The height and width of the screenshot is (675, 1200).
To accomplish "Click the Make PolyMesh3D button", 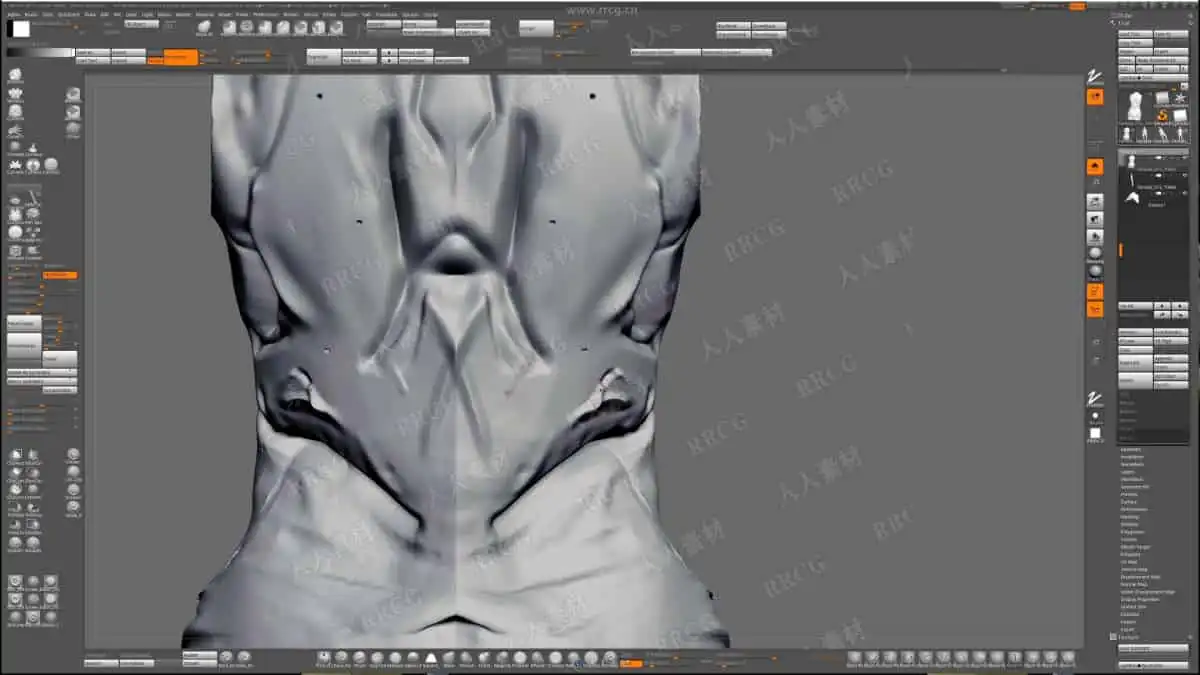I will click(1162, 60).
